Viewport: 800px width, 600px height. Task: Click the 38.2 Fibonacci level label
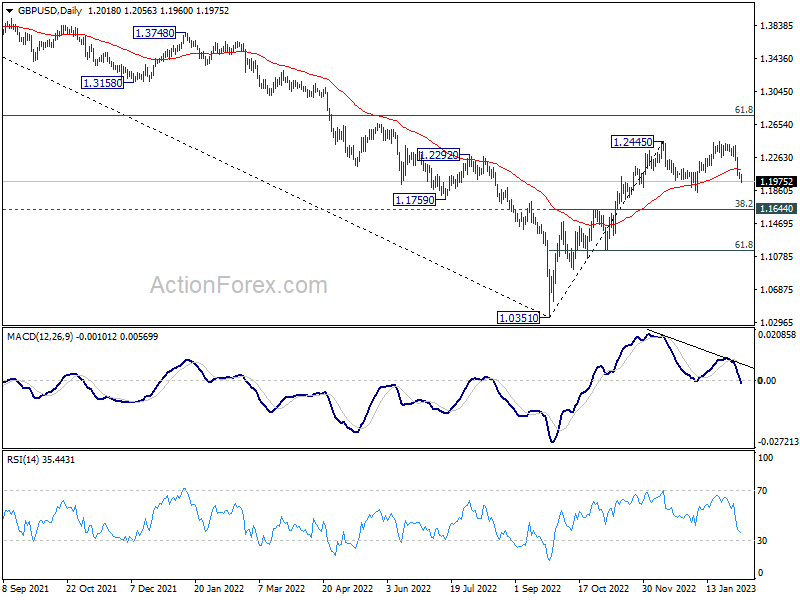(743, 203)
